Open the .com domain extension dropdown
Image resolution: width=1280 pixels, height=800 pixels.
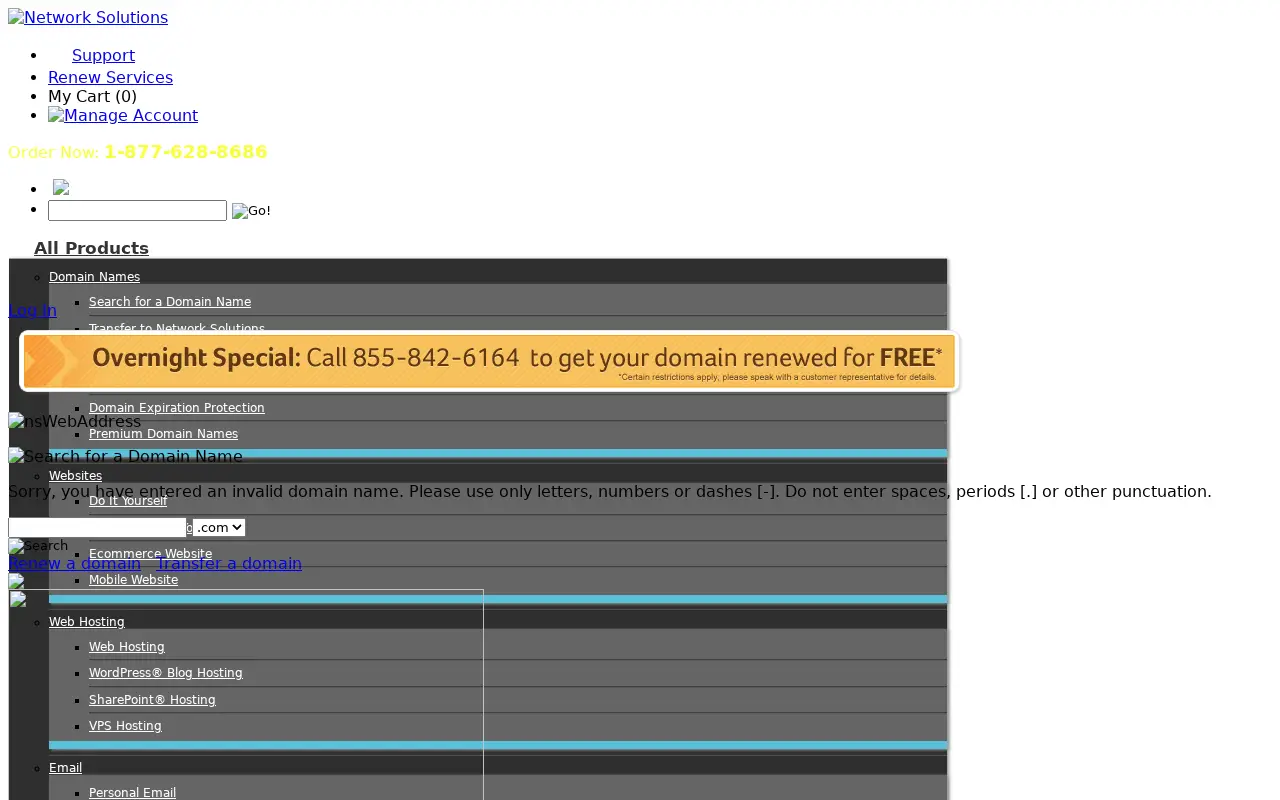219,527
